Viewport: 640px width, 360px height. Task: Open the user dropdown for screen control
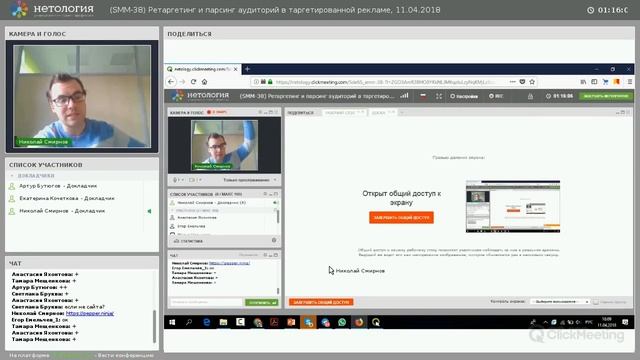coord(560,302)
